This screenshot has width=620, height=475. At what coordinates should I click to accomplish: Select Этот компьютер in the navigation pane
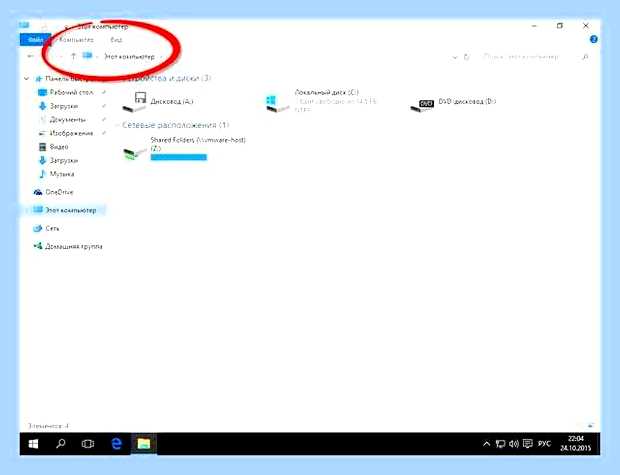(71, 210)
